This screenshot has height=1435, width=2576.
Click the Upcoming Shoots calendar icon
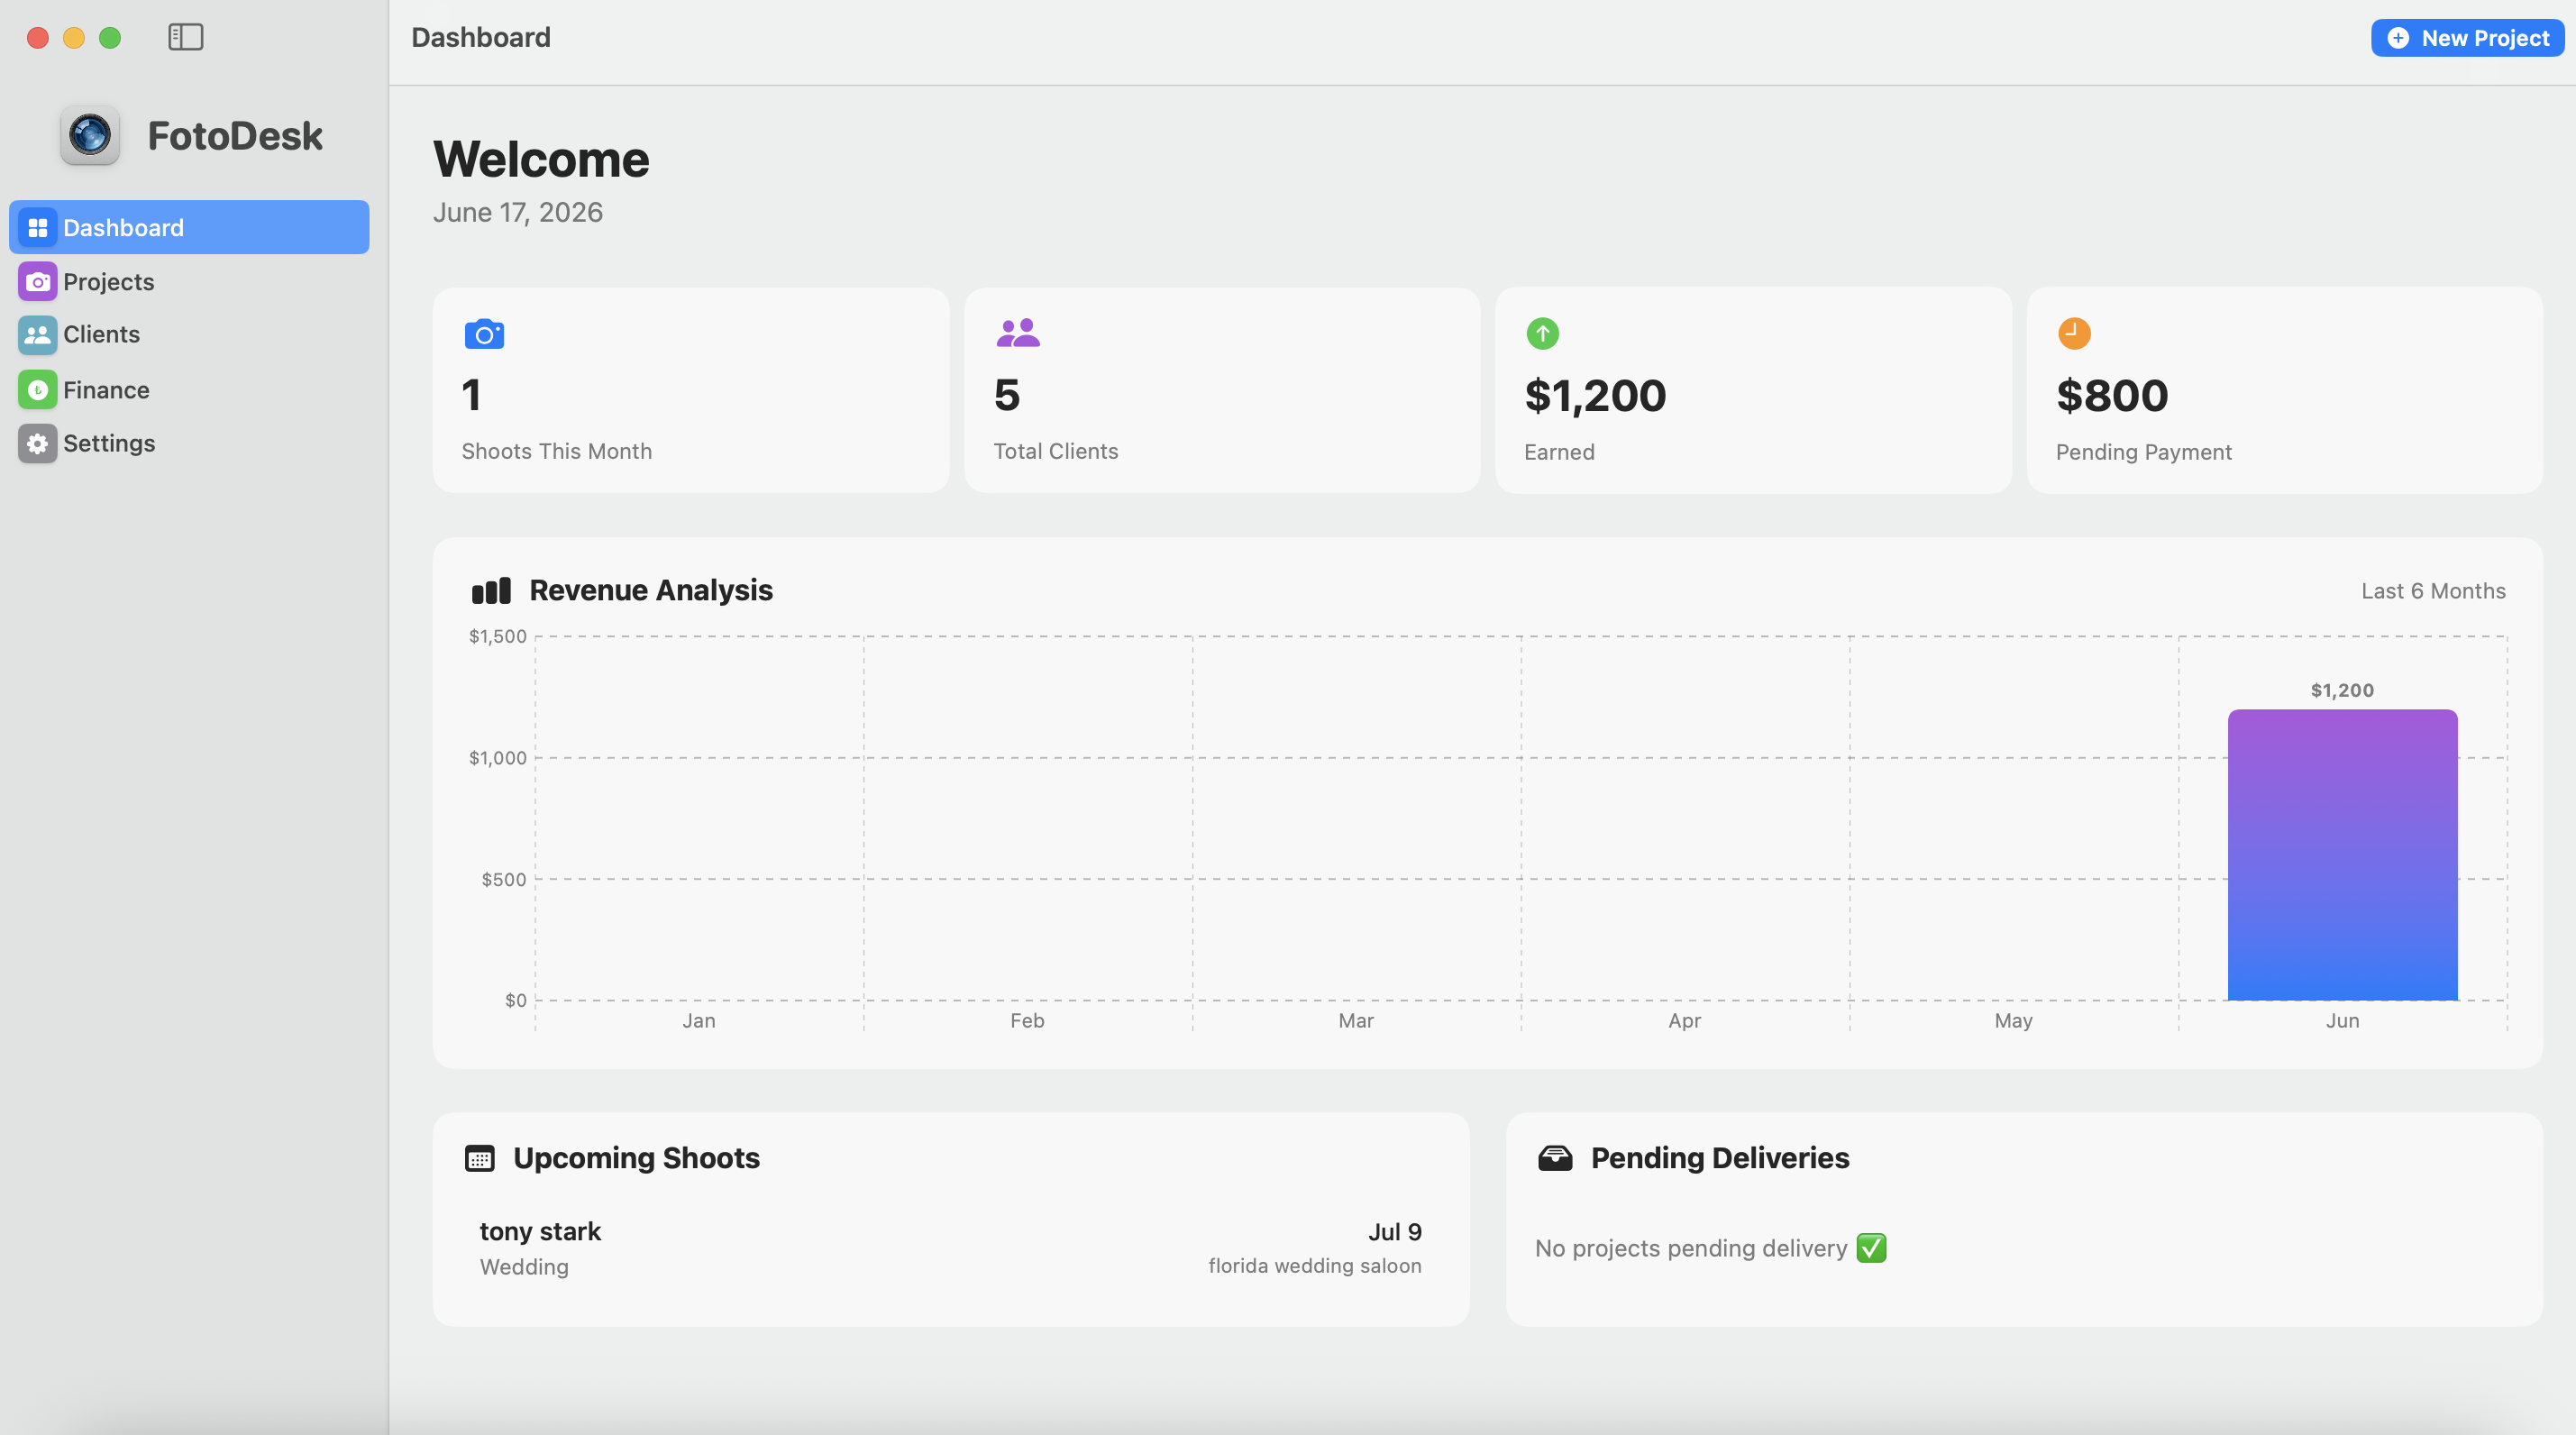pos(480,1158)
